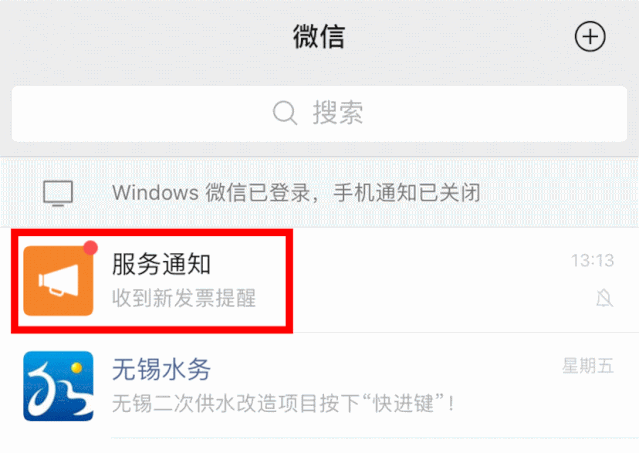Tap the white megaphone symbol
The width and height of the screenshot is (639, 453).
(x=58, y=280)
